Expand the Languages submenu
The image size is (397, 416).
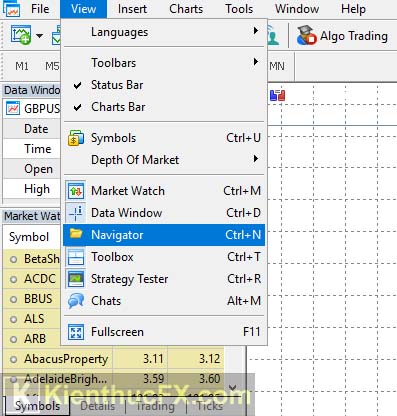pos(164,32)
